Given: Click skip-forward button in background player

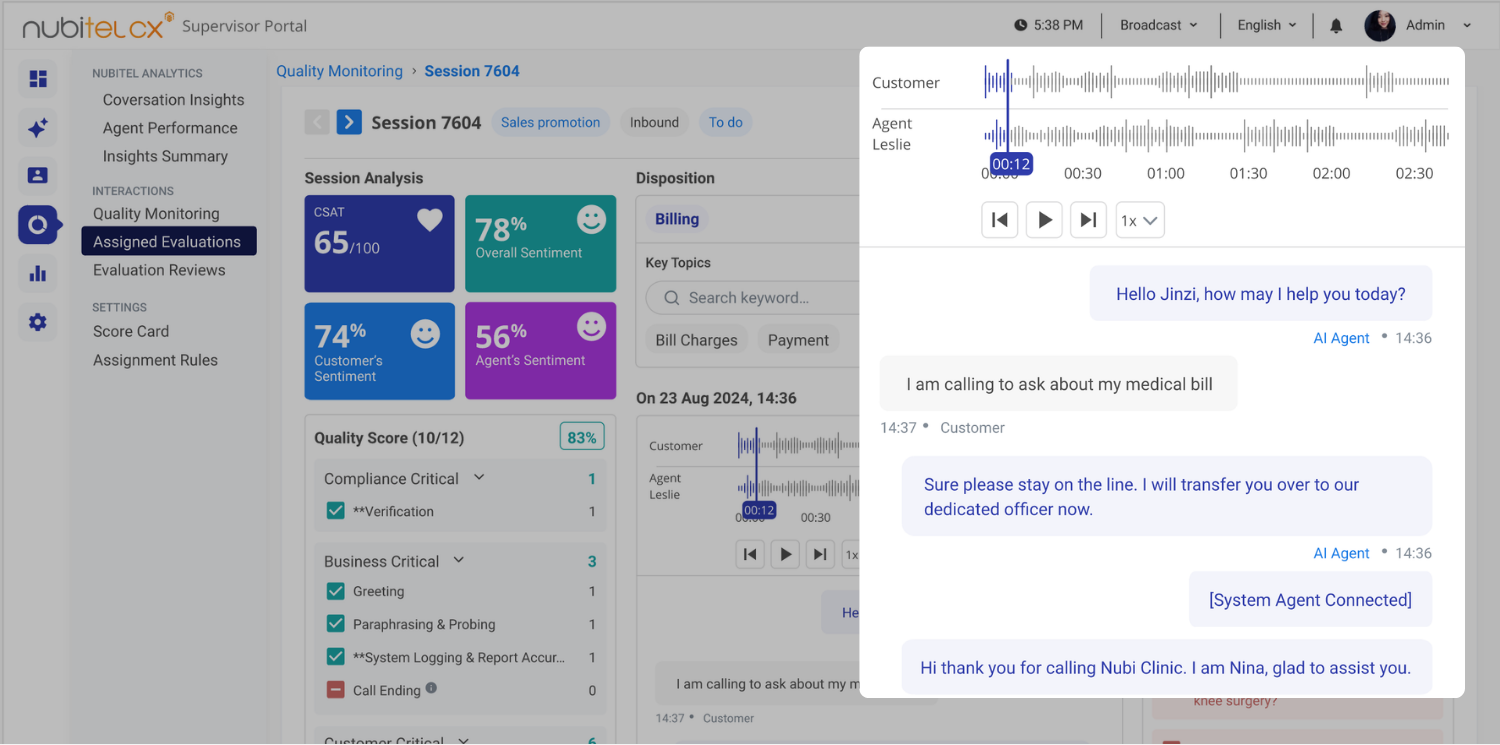Looking at the screenshot, I should (820, 554).
